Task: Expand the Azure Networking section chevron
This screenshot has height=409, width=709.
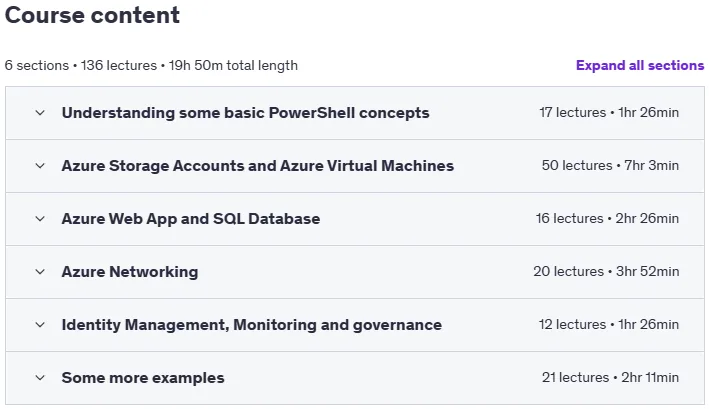Action: (x=40, y=272)
